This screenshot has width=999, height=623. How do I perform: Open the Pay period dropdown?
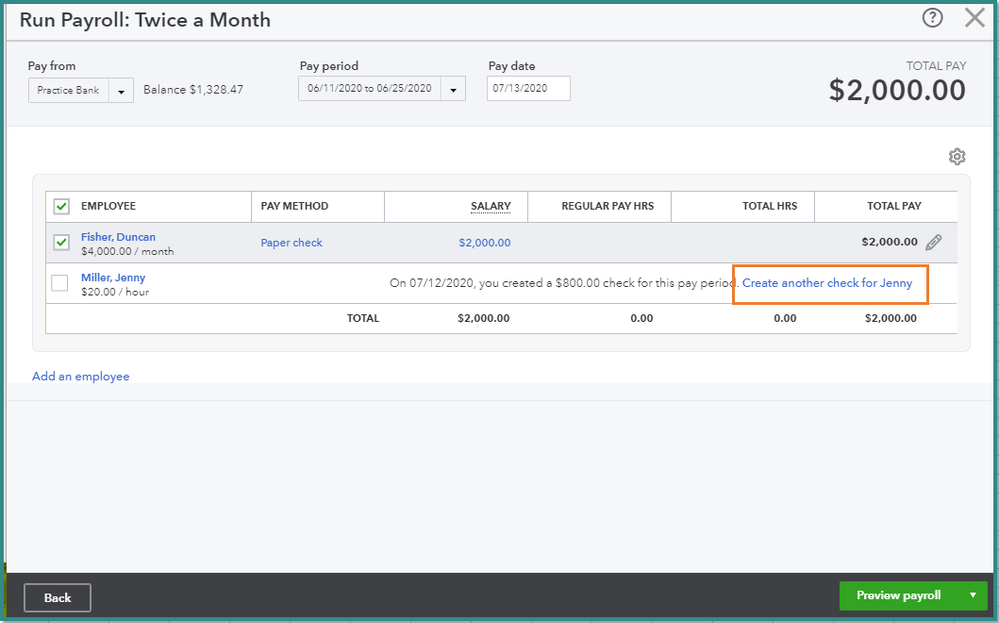click(x=453, y=89)
